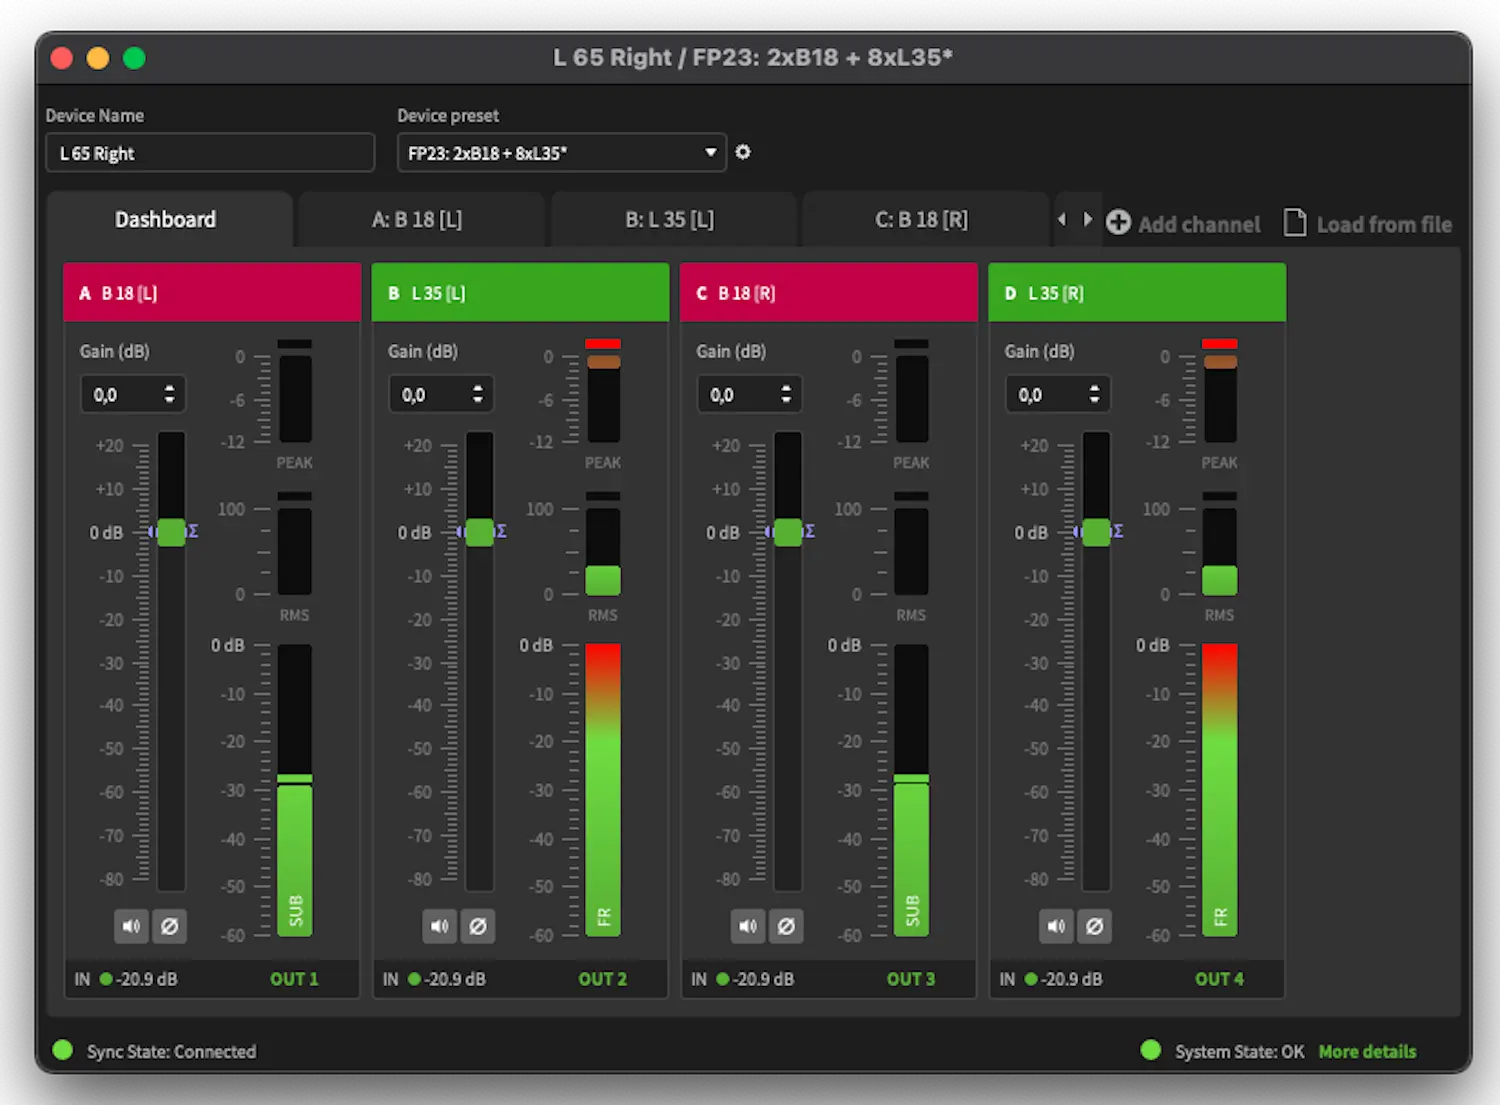Mute channel B L 35 [L]

click(439, 926)
